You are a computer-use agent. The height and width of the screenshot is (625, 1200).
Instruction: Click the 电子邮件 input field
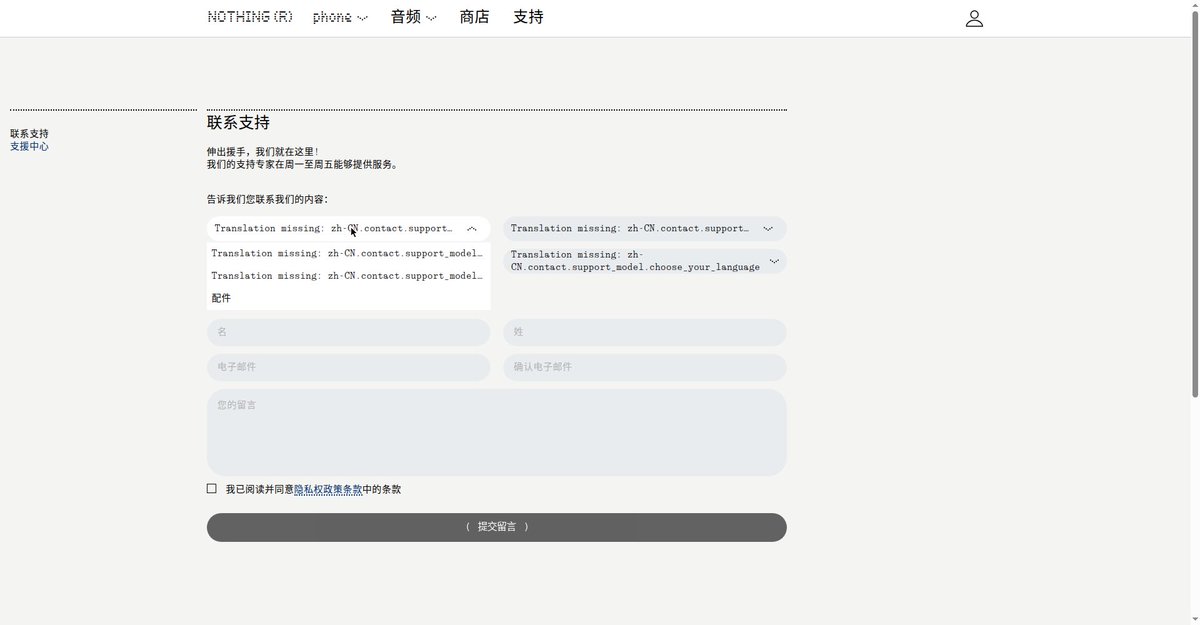coord(348,367)
